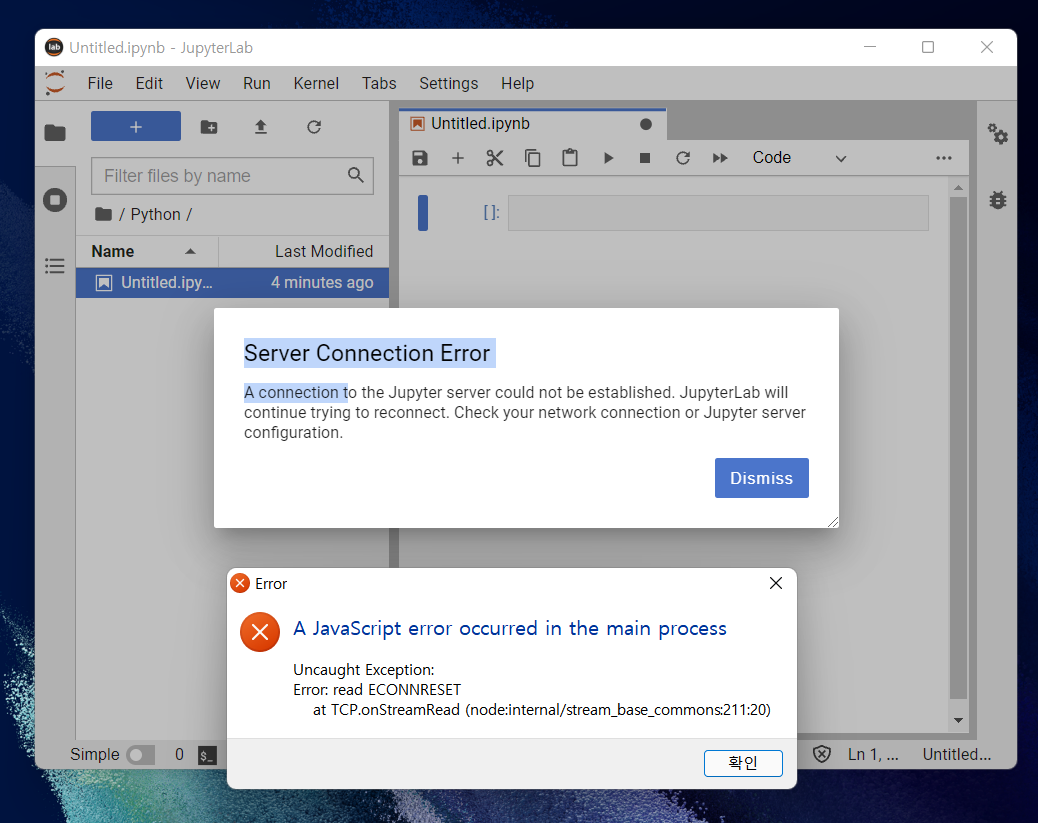Run the selected cell with play icon
Image resolution: width=1038 pixels, height=823 pixels.
tap(608, 158)
